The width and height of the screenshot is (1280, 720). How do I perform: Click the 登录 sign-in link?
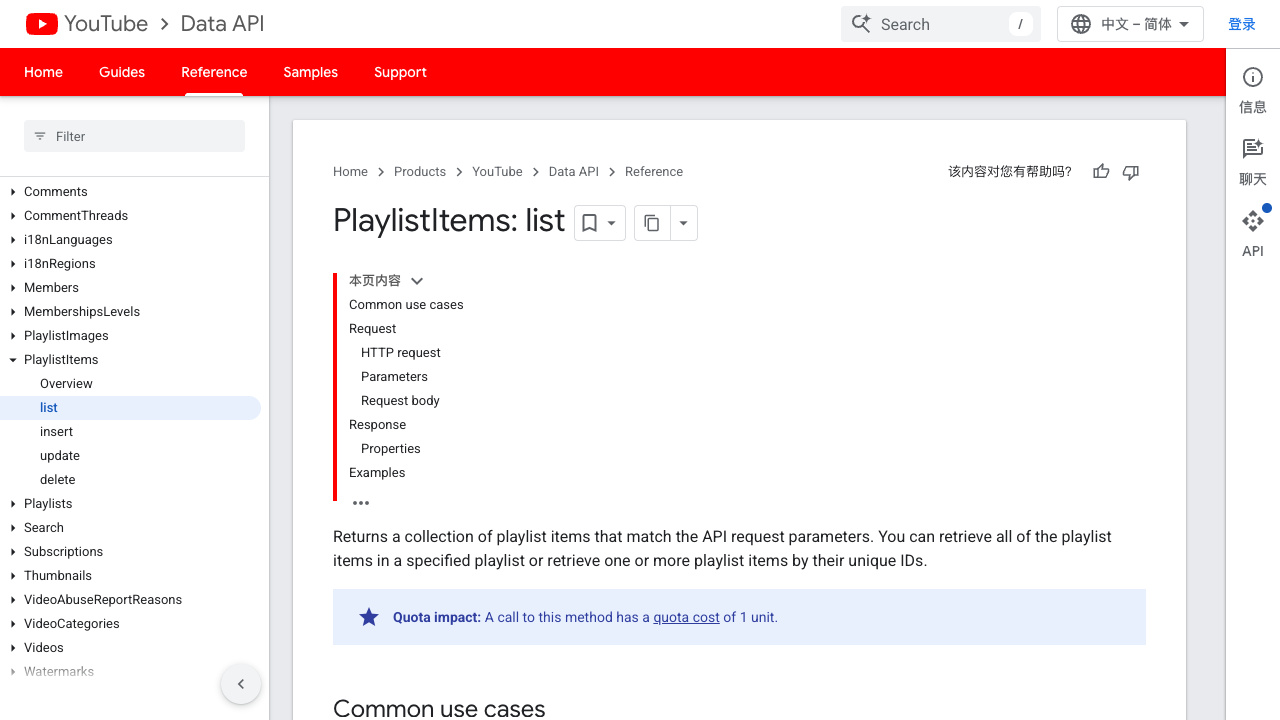pyautogui.click(x=1242, y=24)
